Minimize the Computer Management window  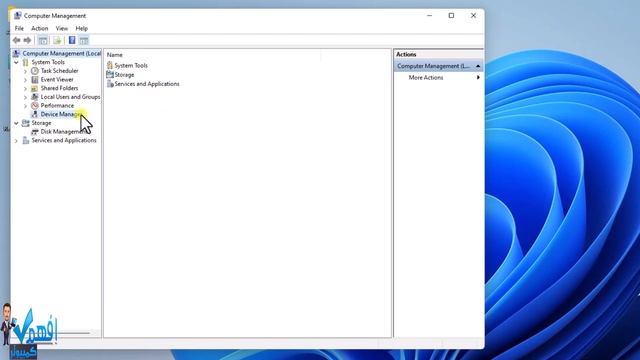(x=429, y=16)
